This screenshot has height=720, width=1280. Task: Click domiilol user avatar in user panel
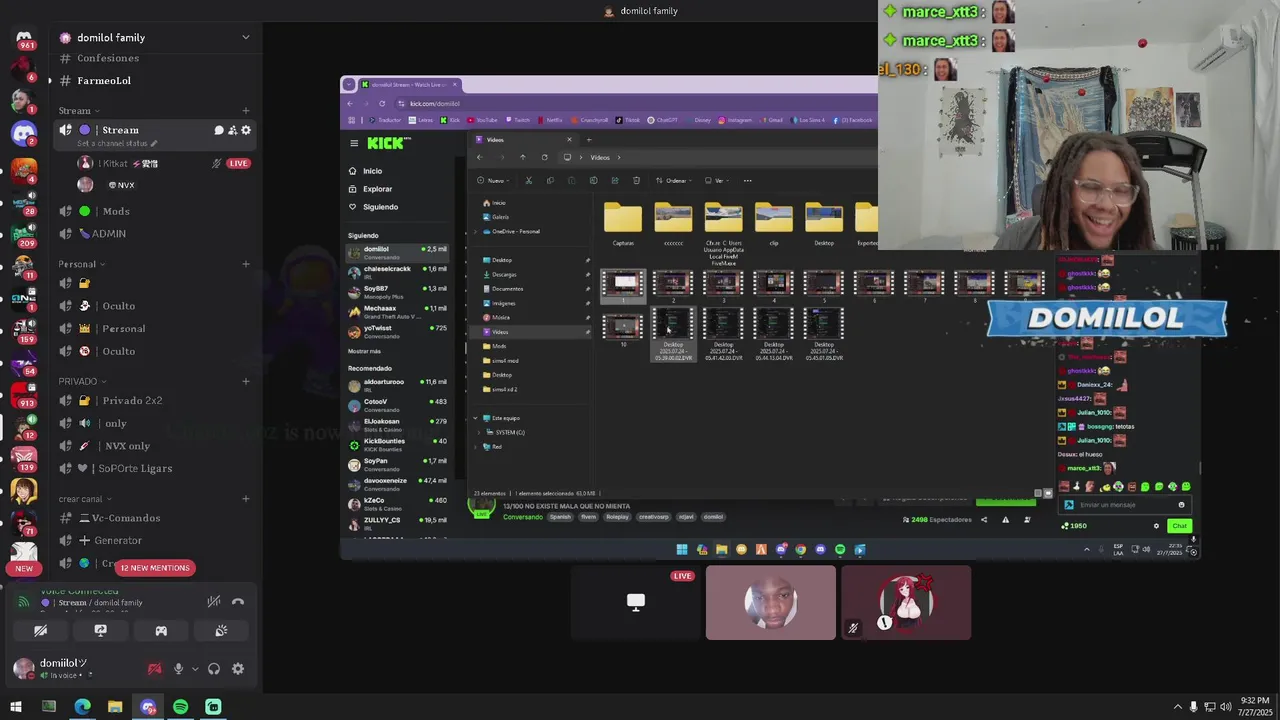point(23,668)
